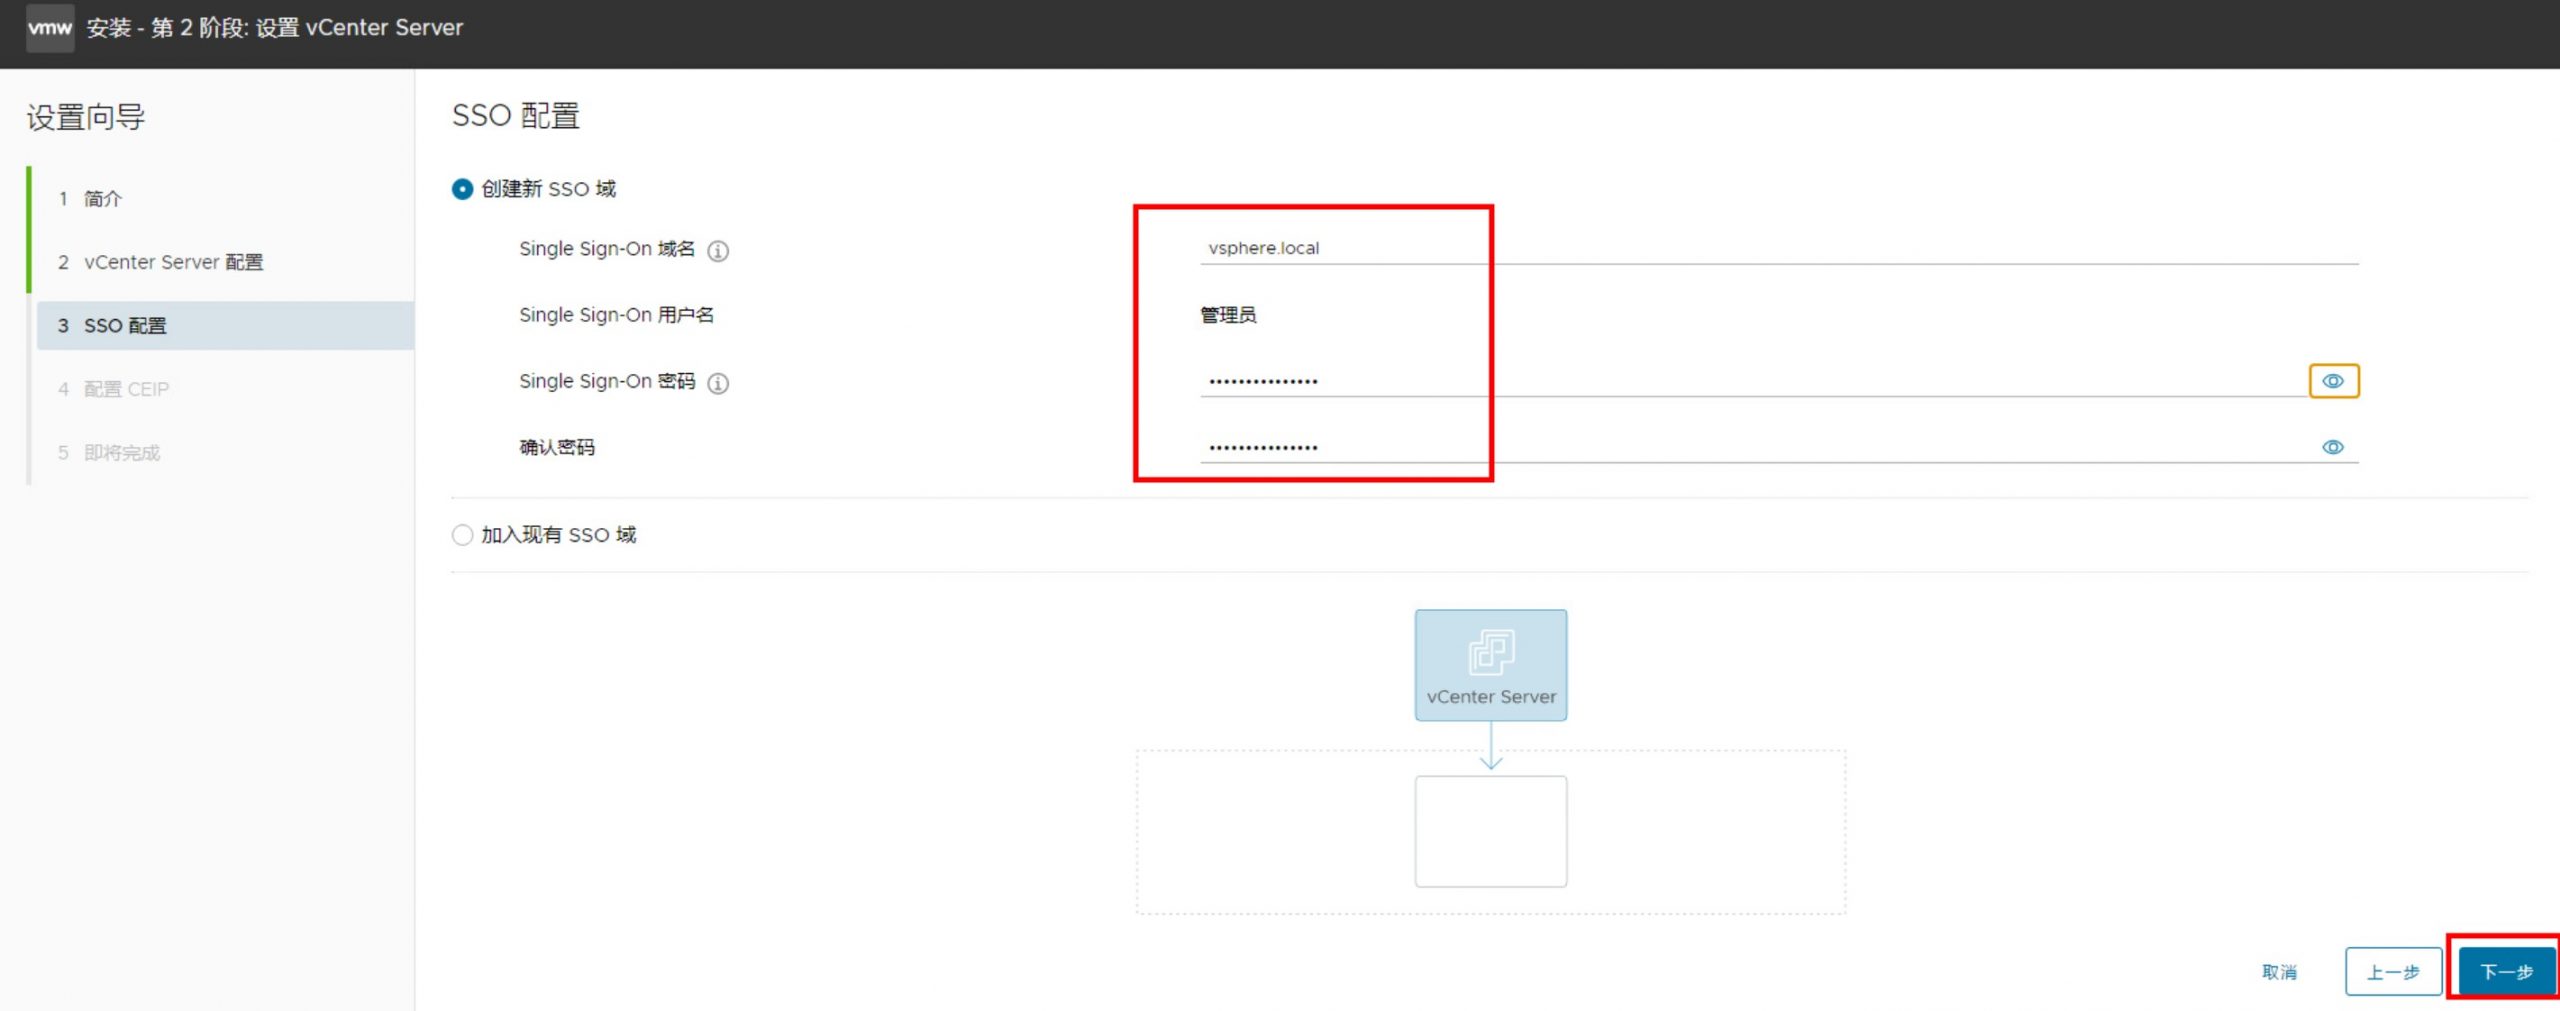Reveal the confirm password via eye icon
The height and width of the screenshot is (1011, 2560).
(2332, 447)
